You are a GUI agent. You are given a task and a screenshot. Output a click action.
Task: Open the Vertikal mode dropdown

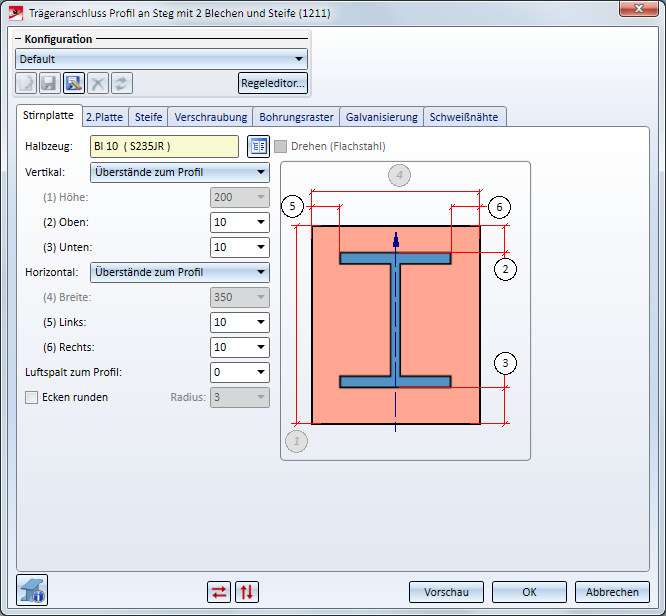(261, 172)
